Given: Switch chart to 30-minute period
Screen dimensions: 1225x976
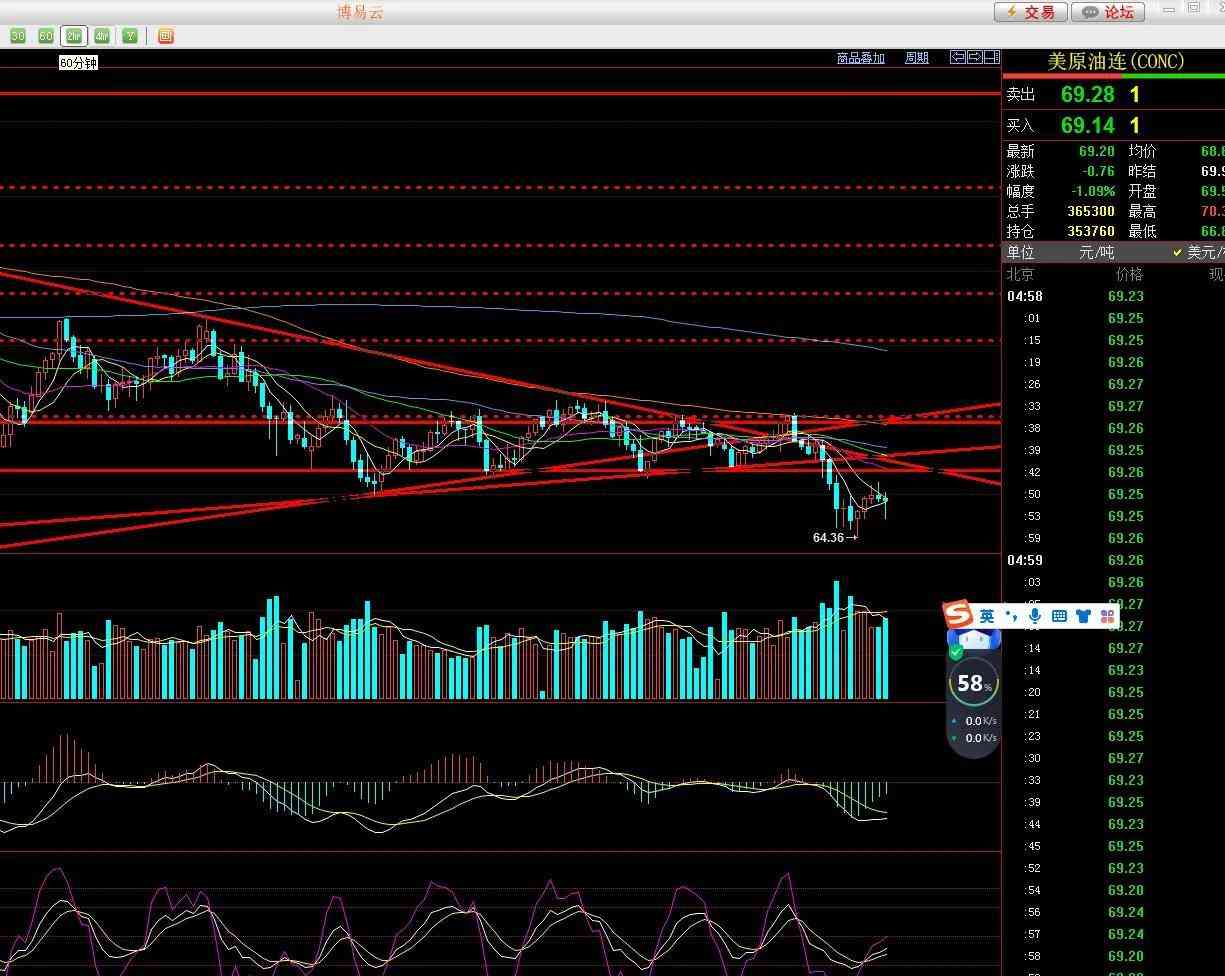Looking at the screenshot, I should (x=18, y=36).
